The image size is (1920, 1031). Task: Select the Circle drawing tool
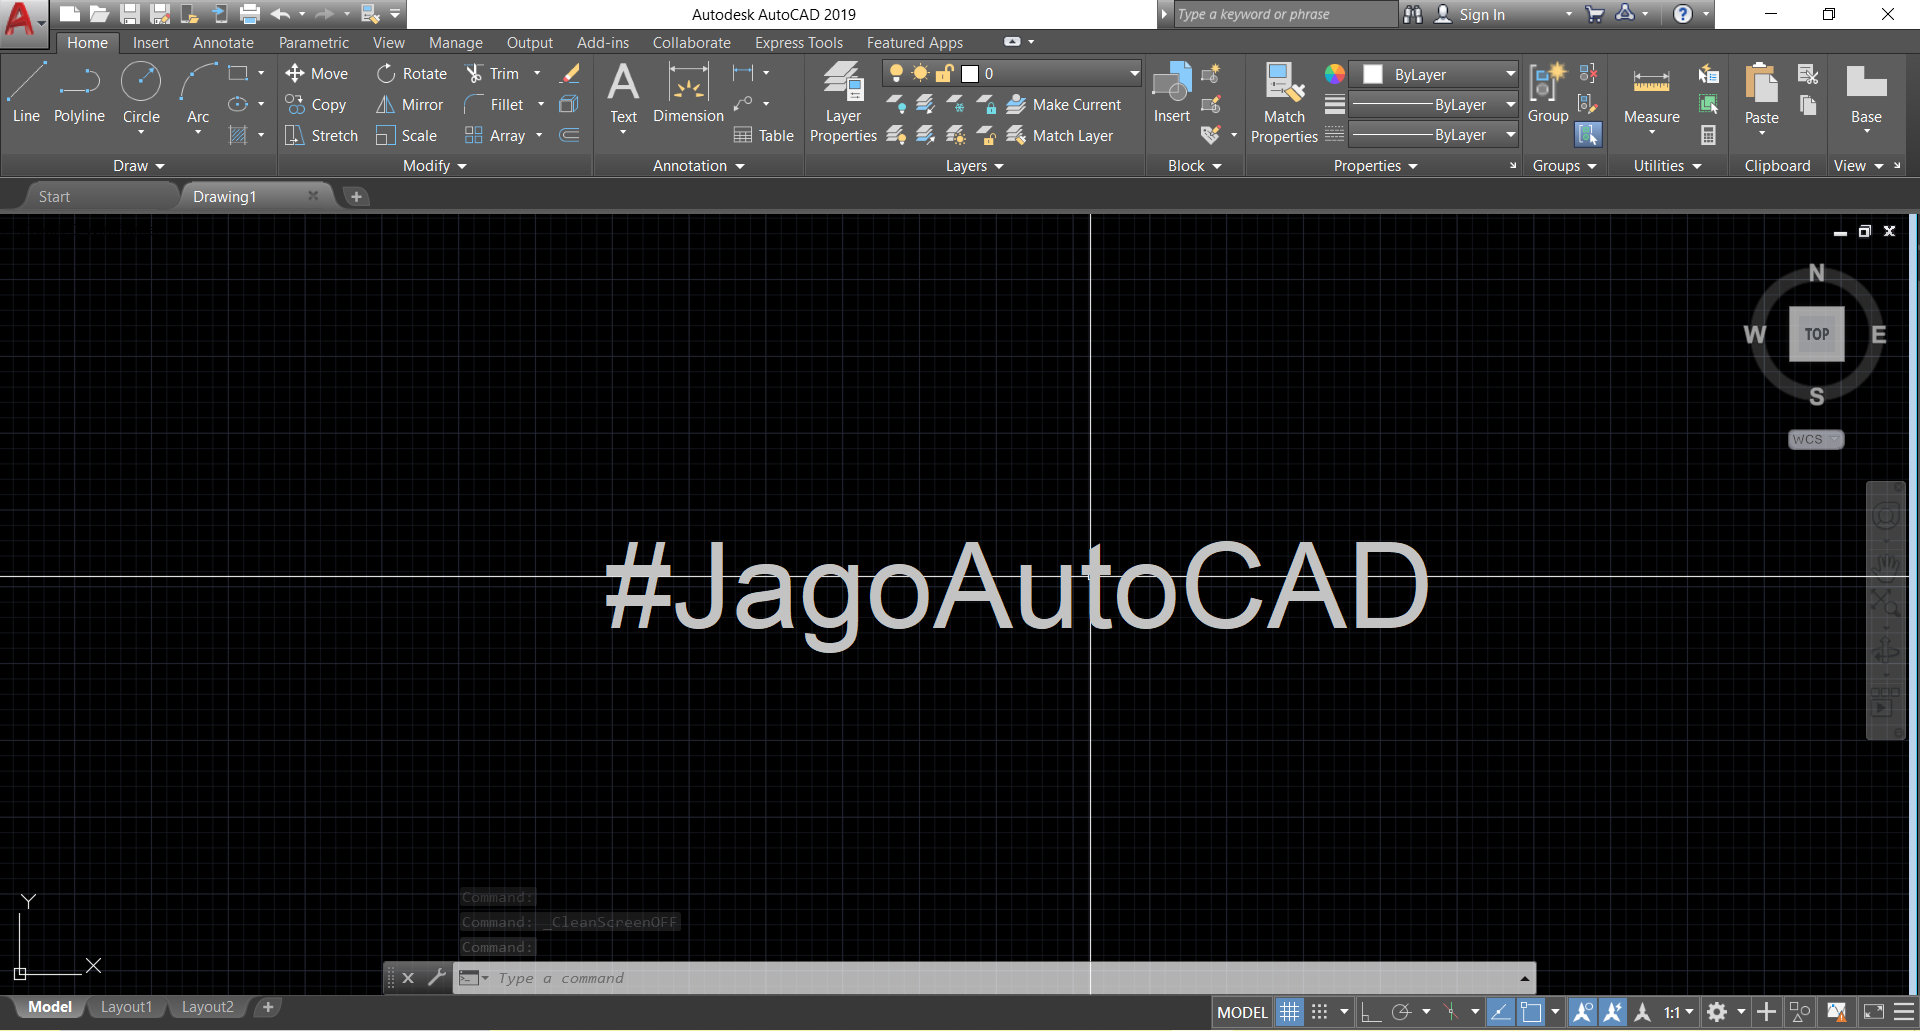click(x=141, y=94)
